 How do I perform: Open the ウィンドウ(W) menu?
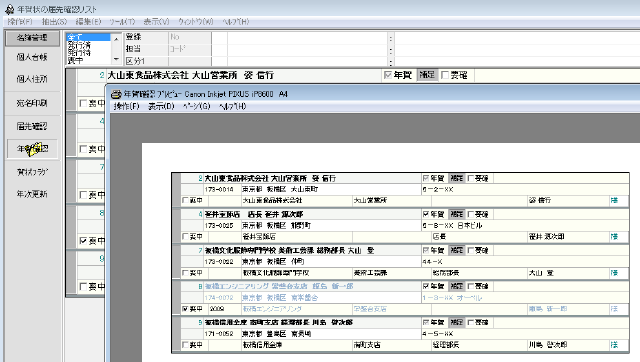(196, 22)
